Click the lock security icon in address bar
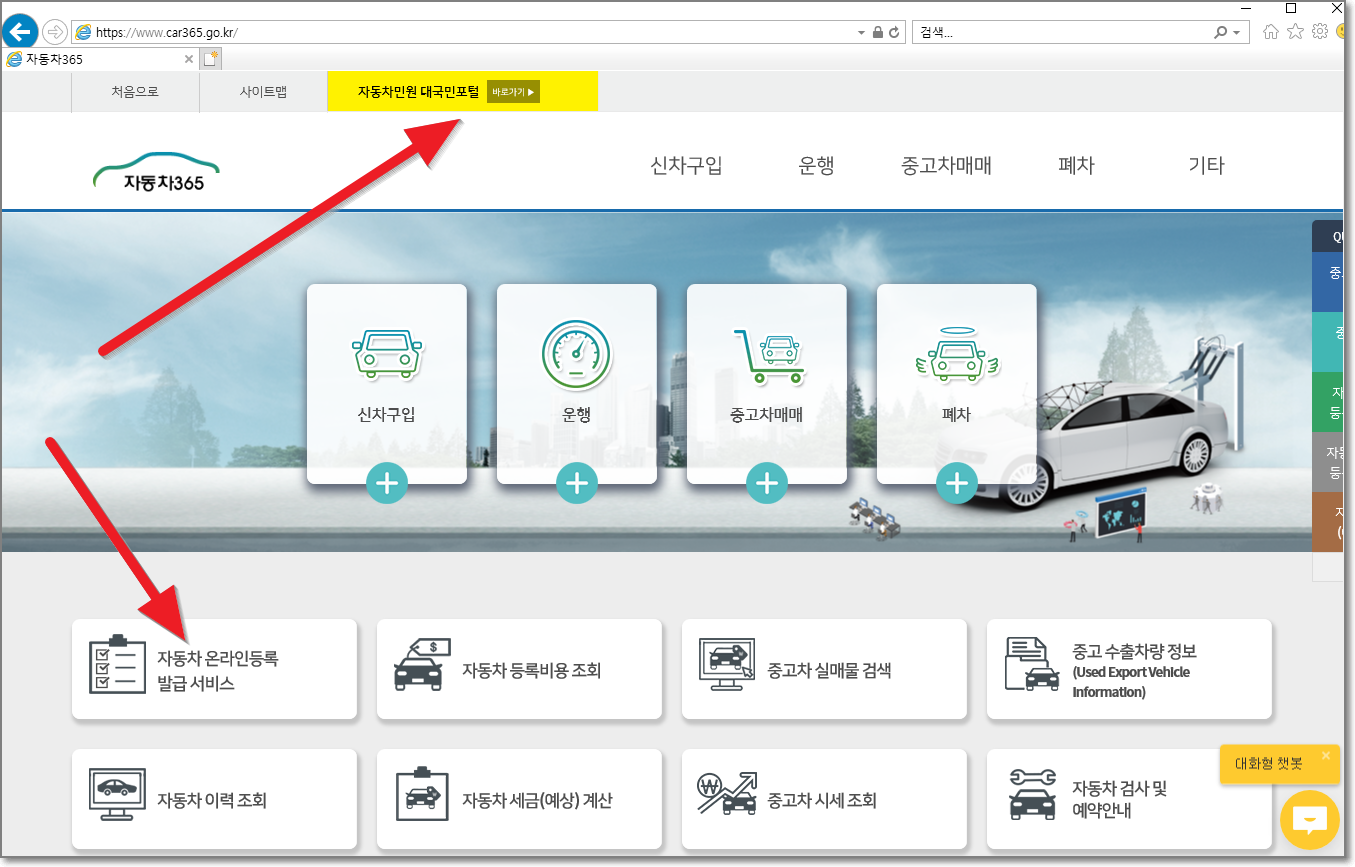The width and height of the screenshot is (1355, 867). [x=878, y=32]
